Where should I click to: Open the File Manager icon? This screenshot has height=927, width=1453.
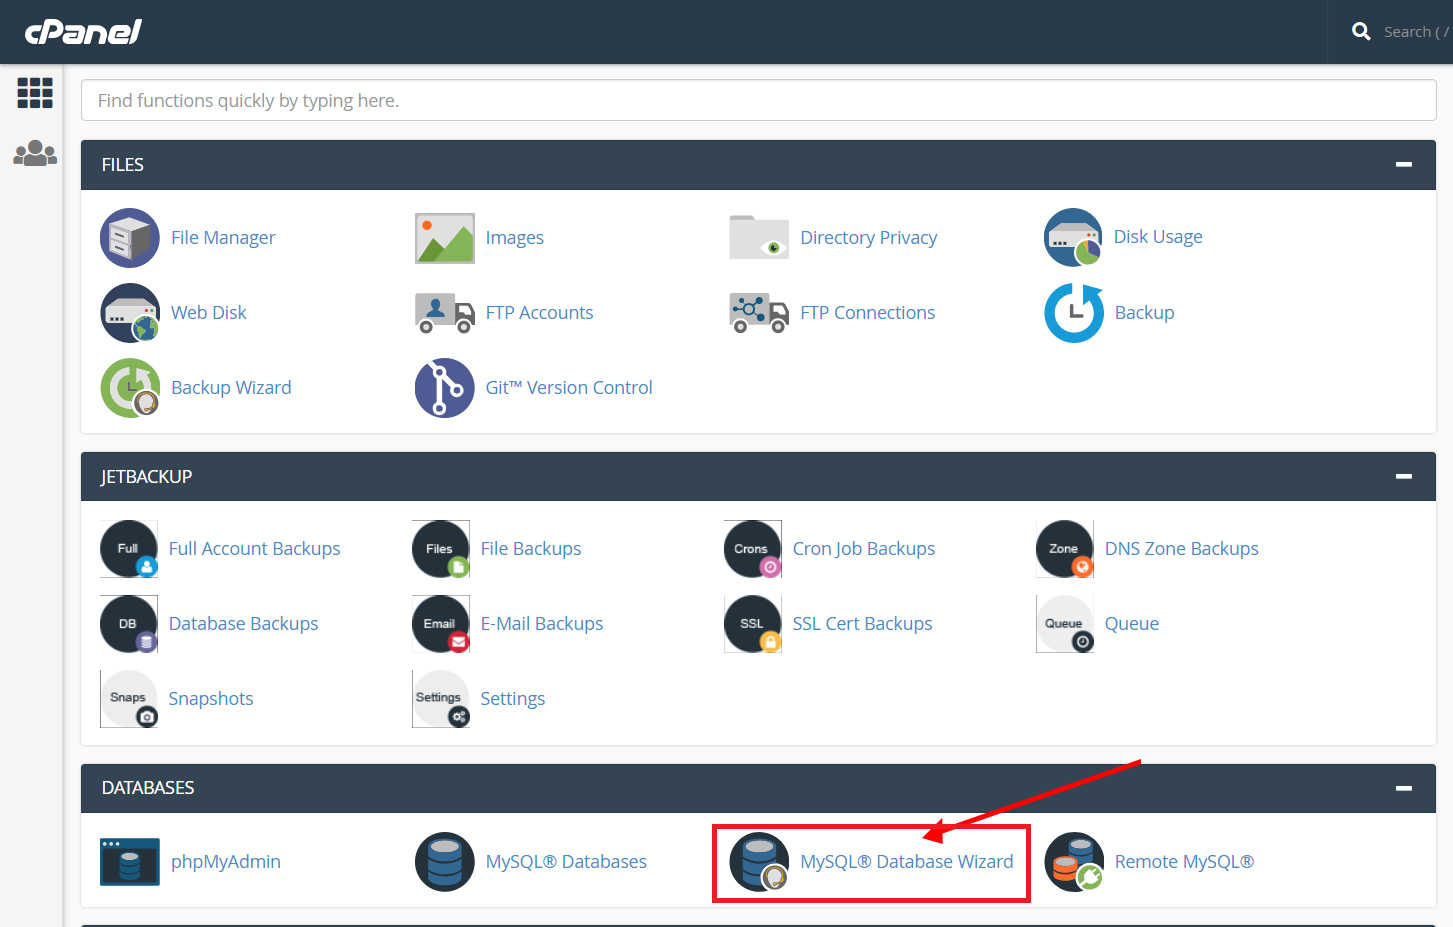click(x=130, y=238)
